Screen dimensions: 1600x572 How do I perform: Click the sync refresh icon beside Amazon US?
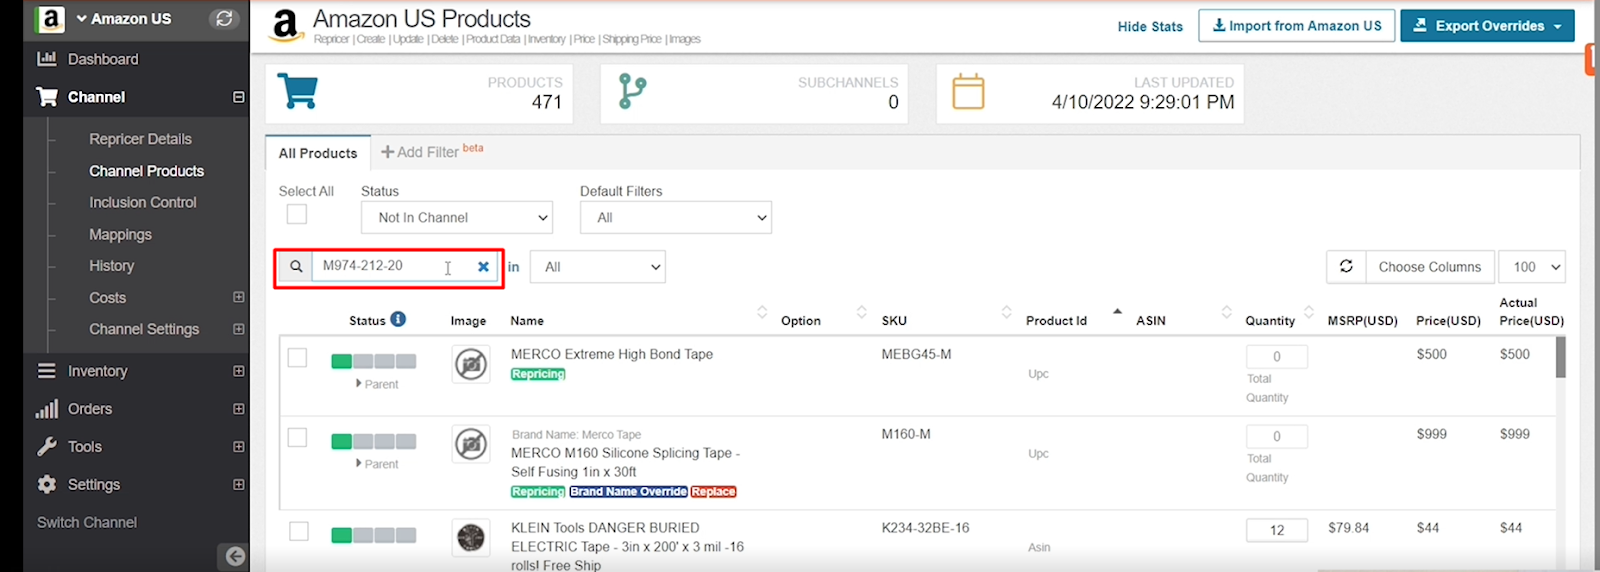click(x=224, y=18)
